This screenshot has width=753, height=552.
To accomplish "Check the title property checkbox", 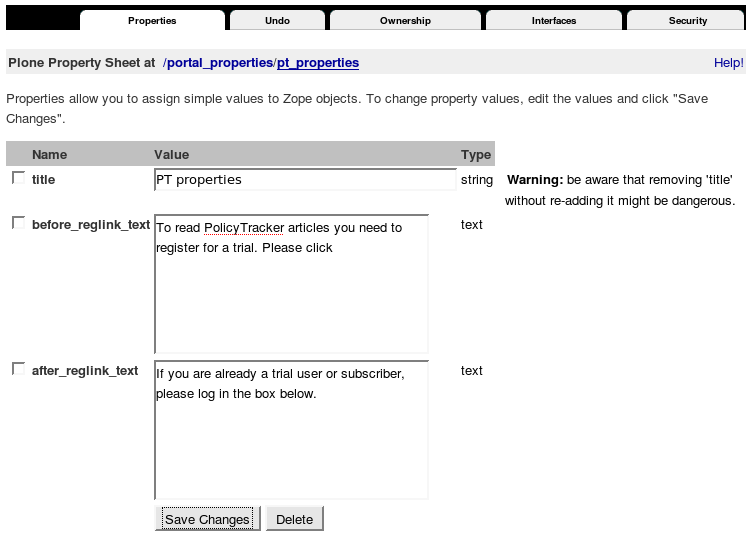I will pos(18,178).
